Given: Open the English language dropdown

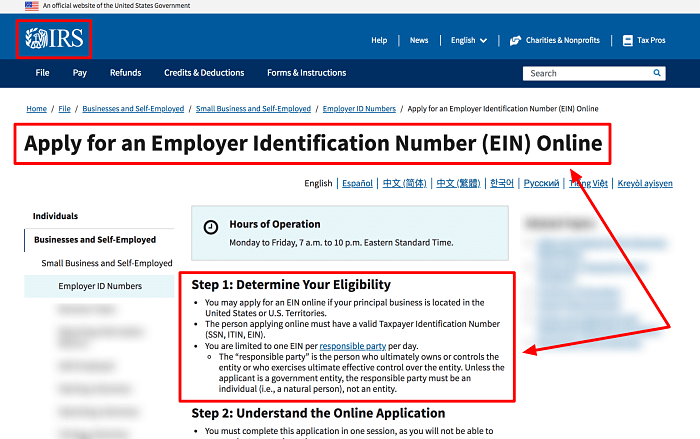Looking at the screenshot, I should tap(469, 40).
